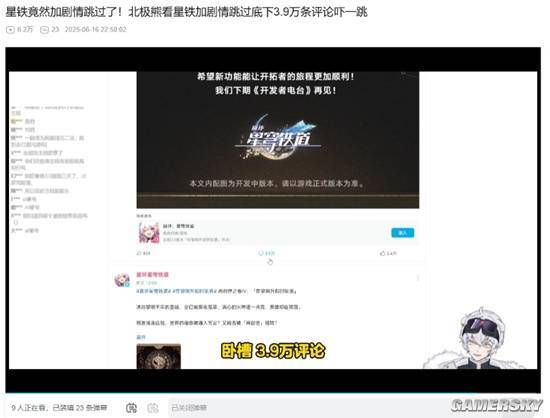
Task: Click the '9 人正在看' viewer count text
Action: click(30, 407)
